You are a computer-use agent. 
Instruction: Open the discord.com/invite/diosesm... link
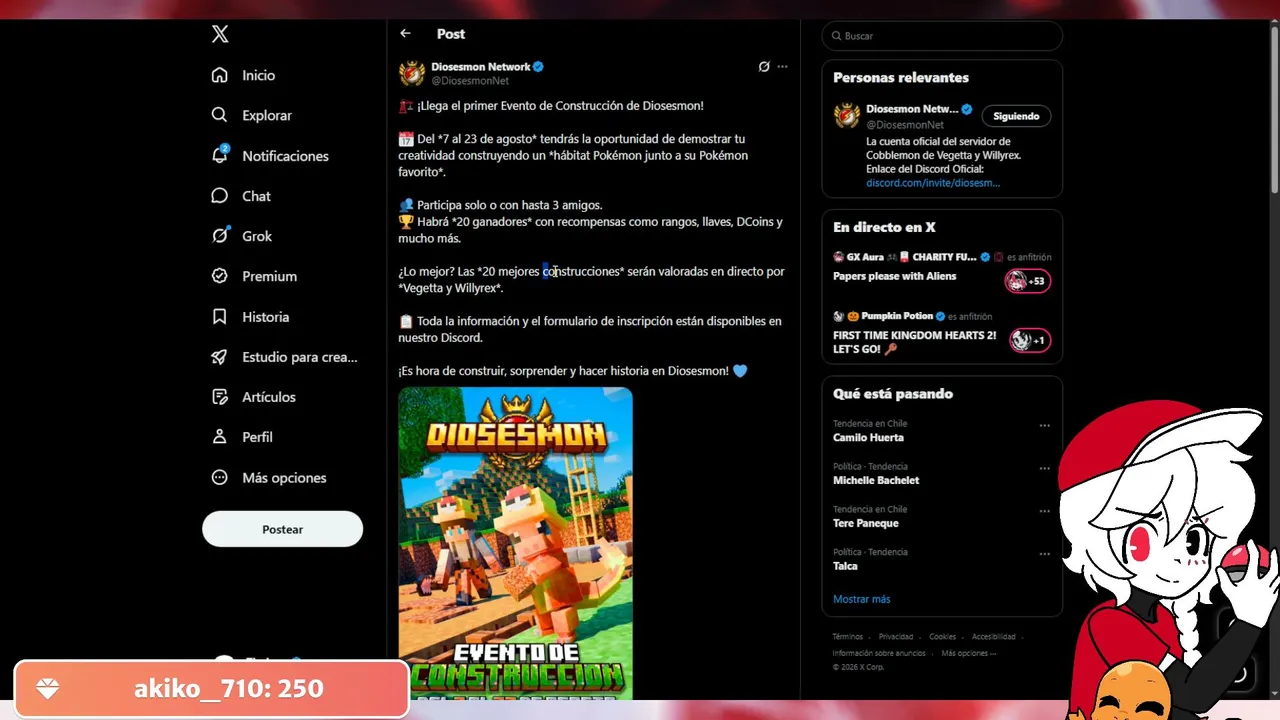click(x=933, y=184)
